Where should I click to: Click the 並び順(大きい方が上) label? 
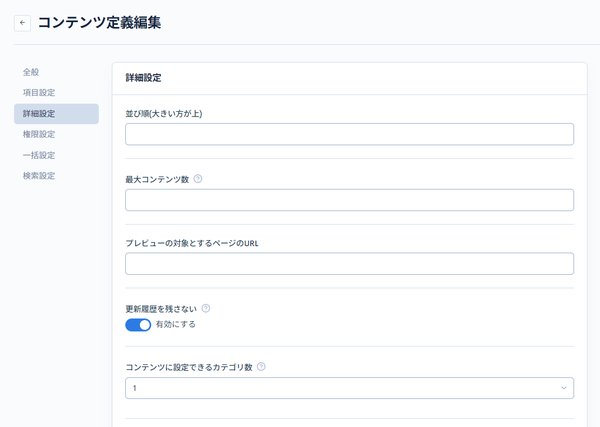pyautogui.click(x=164, y=114)
